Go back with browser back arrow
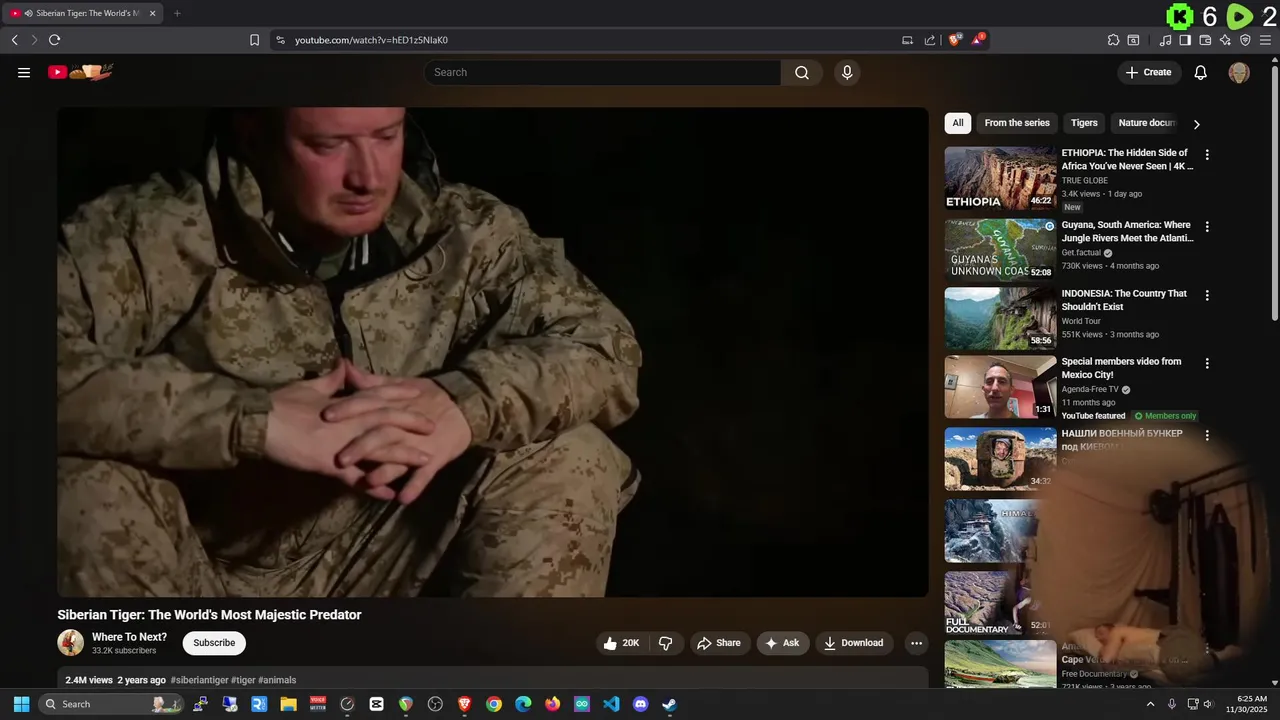This screenshot has height=720, width=1280. click(x=14, y=40)
